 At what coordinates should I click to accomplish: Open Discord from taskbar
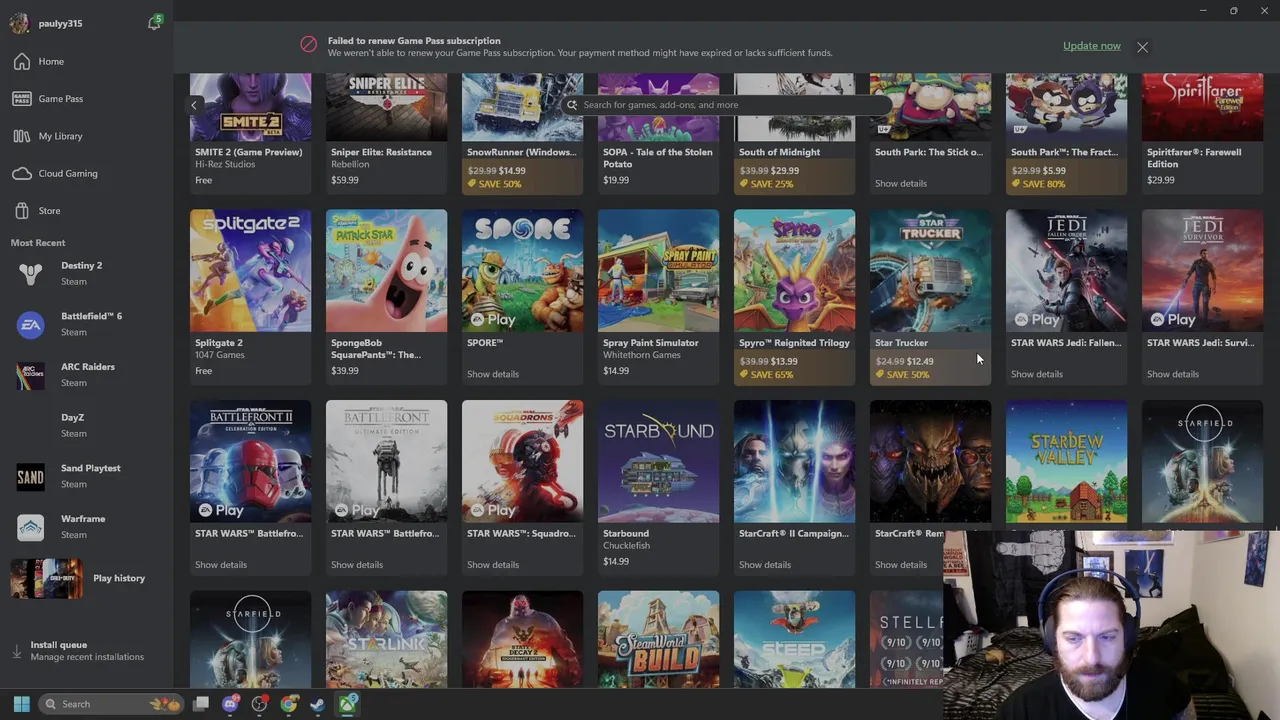click(x=231, y=704)
